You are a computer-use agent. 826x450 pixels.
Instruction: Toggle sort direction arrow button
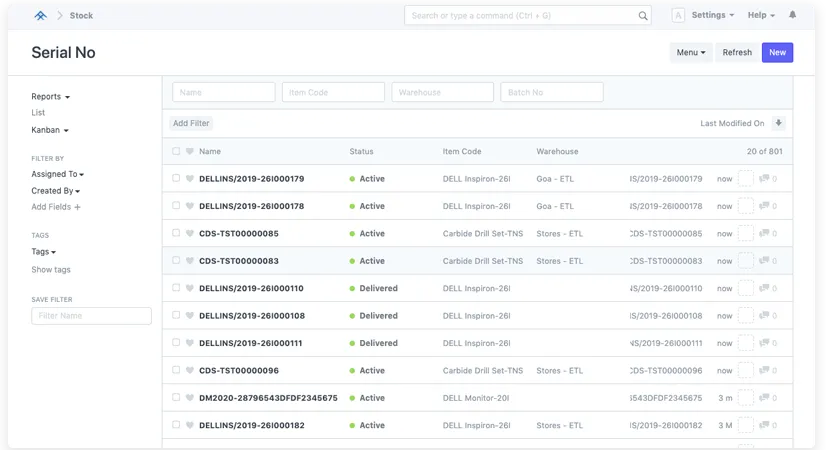(x=779, y=123)
